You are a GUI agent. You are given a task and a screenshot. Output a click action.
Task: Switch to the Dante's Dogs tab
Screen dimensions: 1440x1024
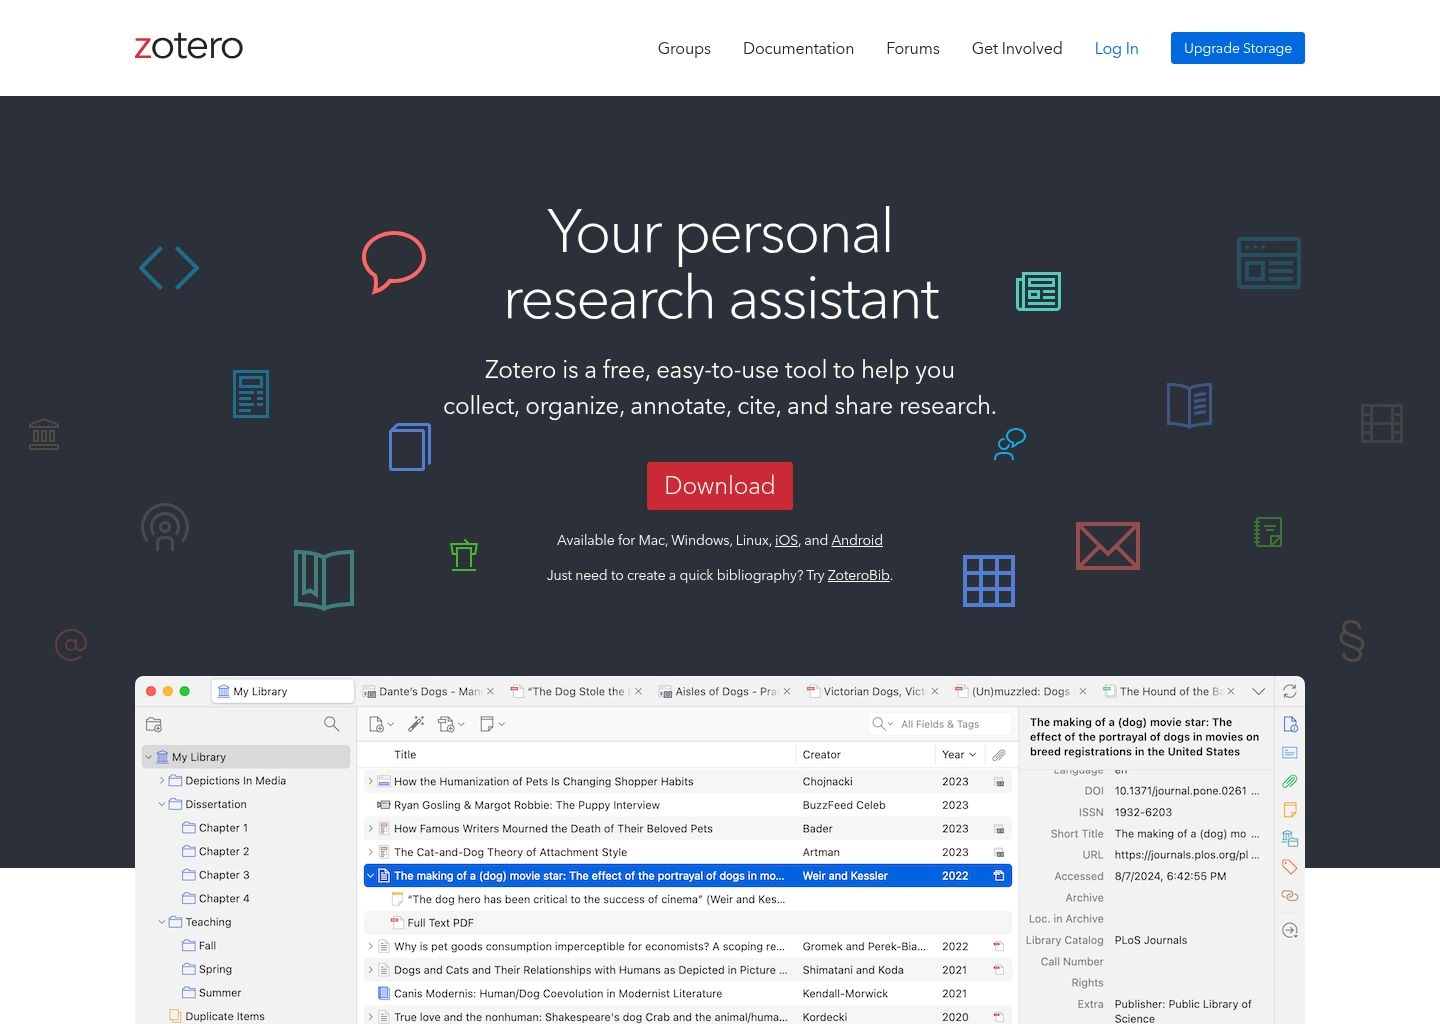click(x=428, y=691)
